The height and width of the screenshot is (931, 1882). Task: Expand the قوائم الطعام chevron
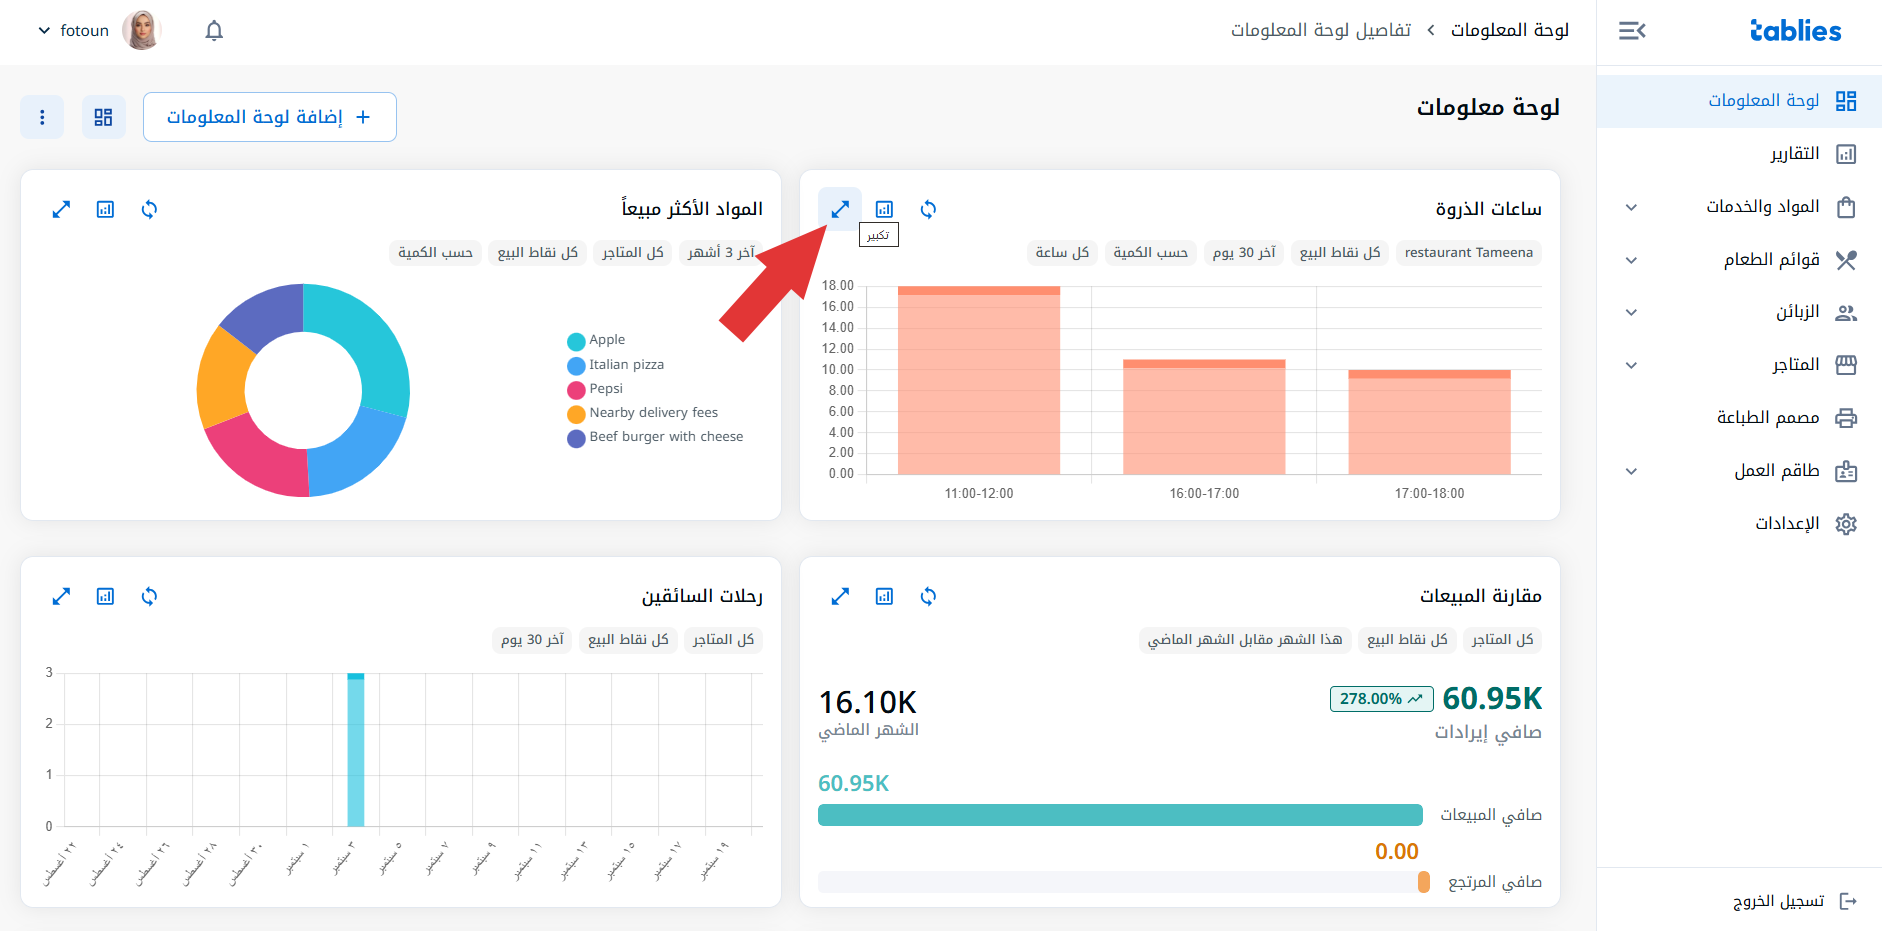(1631, 260)
